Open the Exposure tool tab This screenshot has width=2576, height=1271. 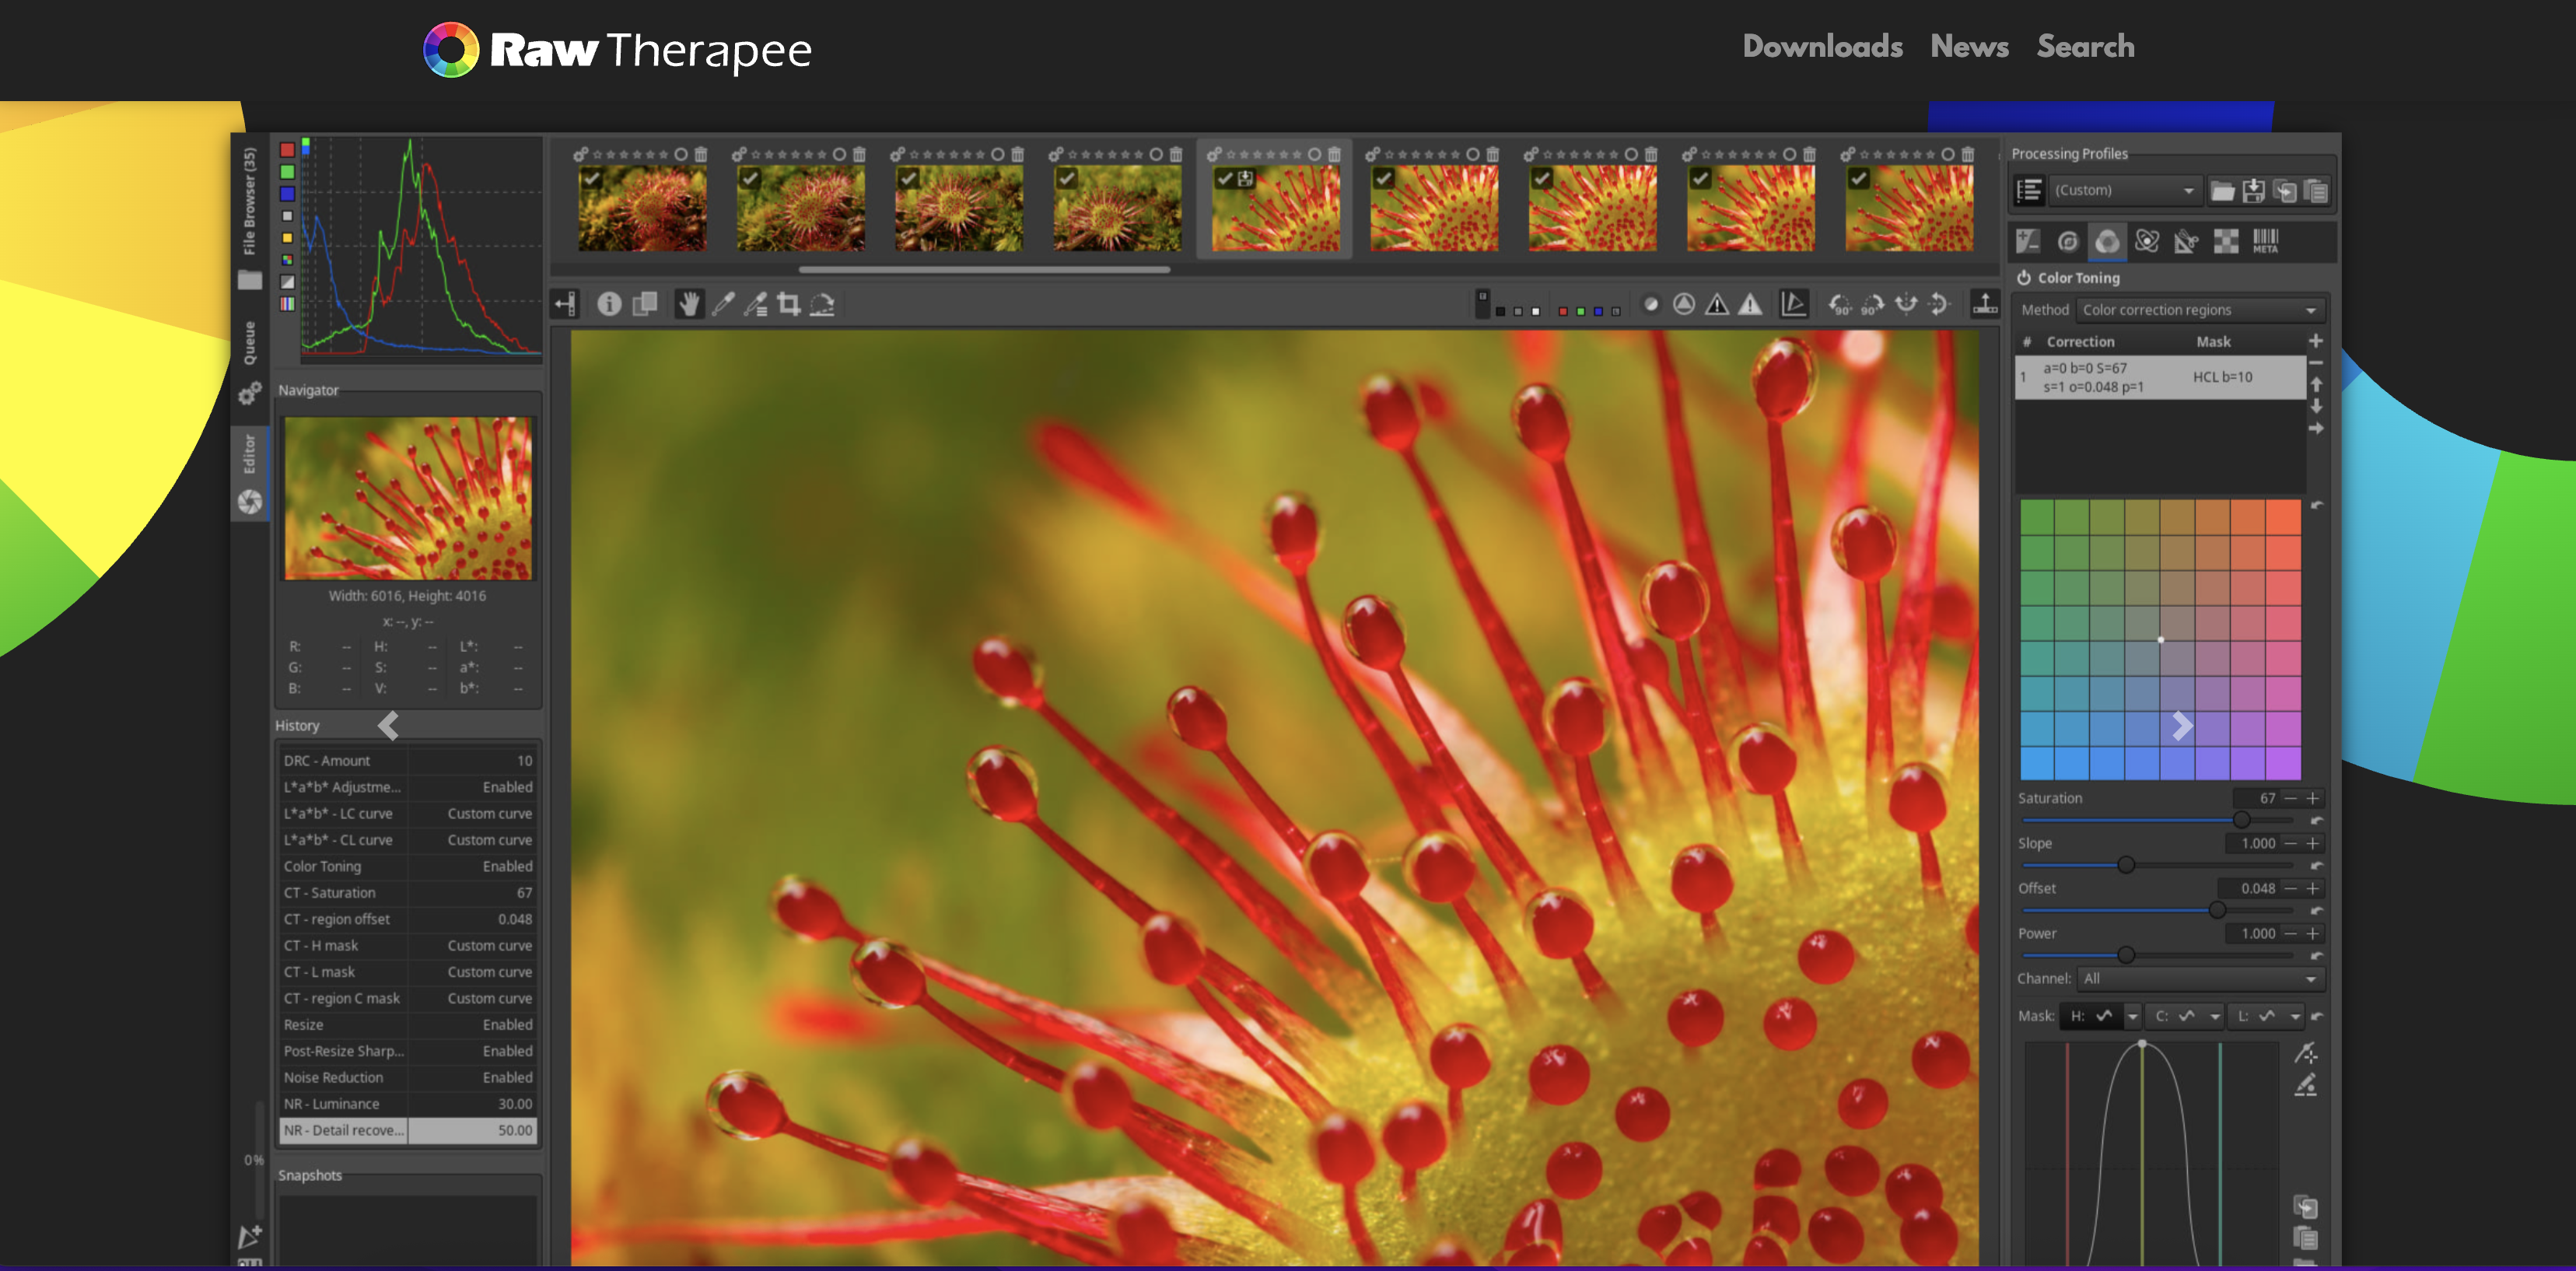(x=2028, y=241)
